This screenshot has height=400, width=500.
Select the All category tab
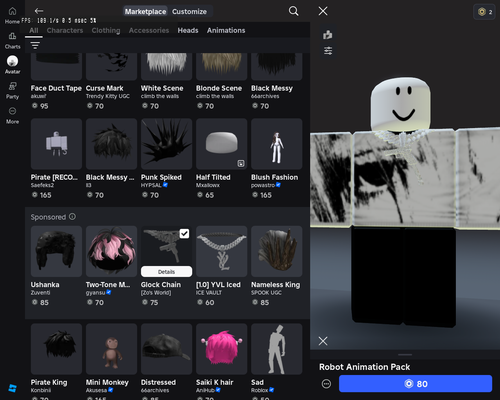point(34,30)
